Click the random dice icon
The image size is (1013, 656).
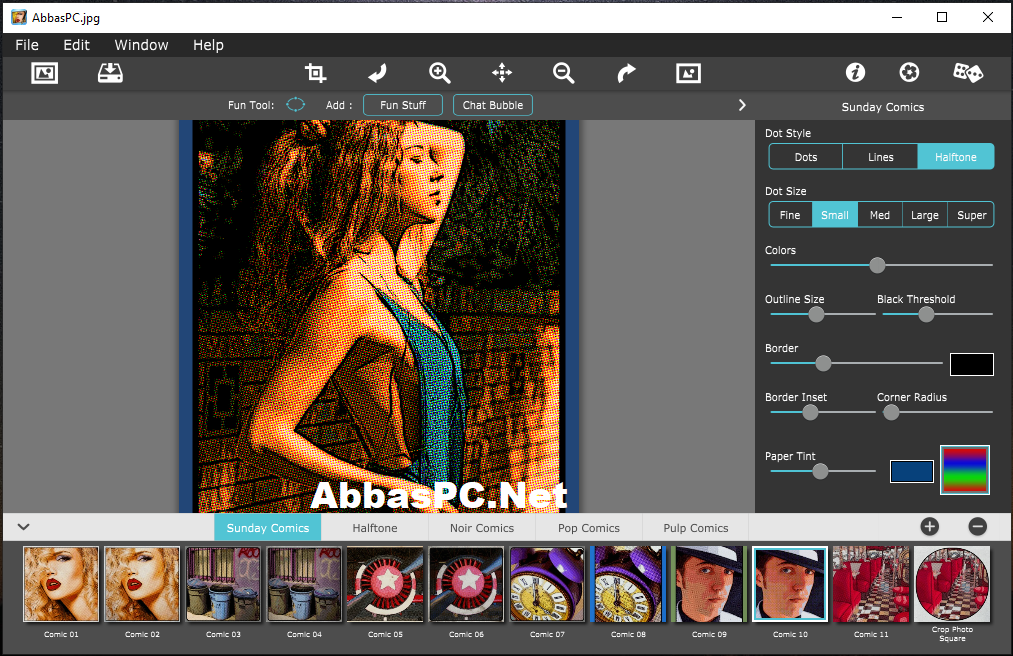[968, 72]
